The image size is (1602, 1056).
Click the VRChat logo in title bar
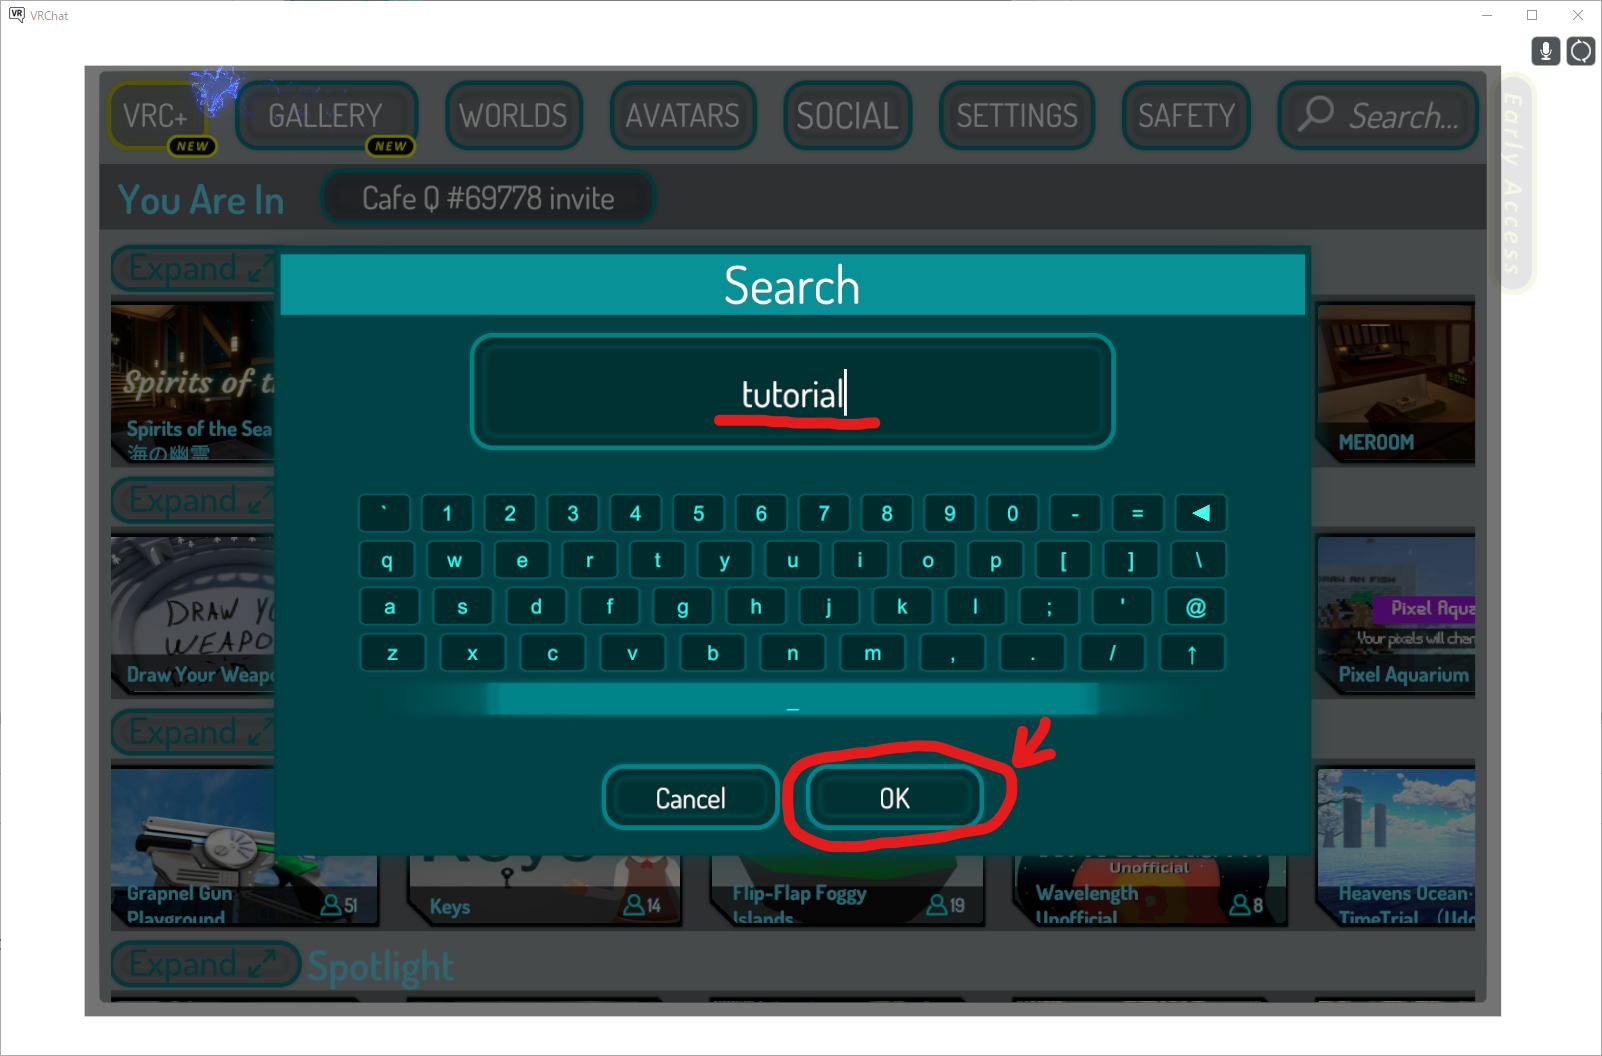(16, 15)
